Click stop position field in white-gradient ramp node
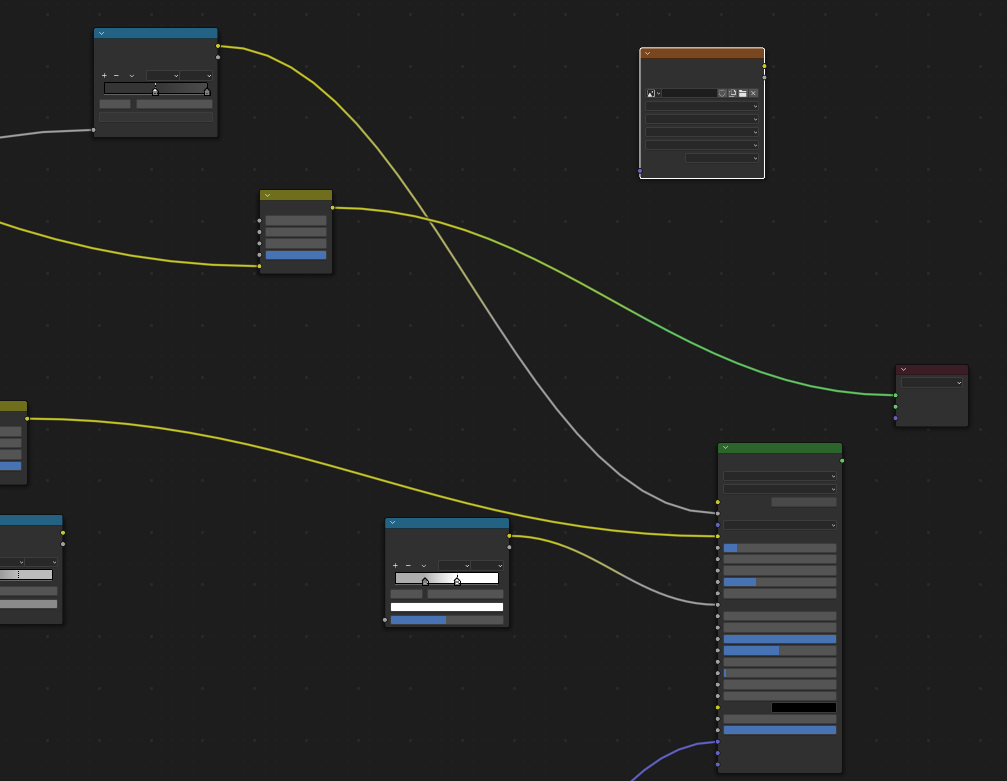This screenshot has height=781, width=1007. click(466, 594)
